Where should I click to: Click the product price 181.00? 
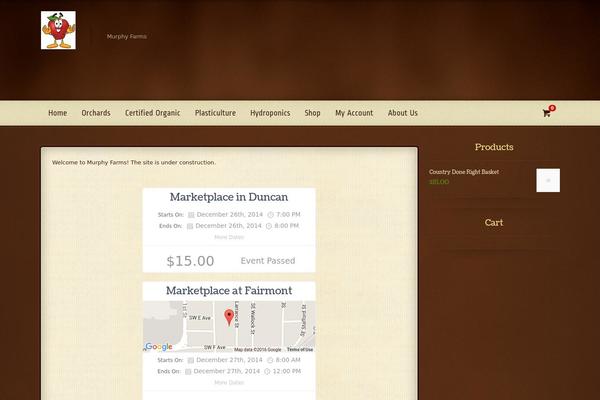click(439, 182)
